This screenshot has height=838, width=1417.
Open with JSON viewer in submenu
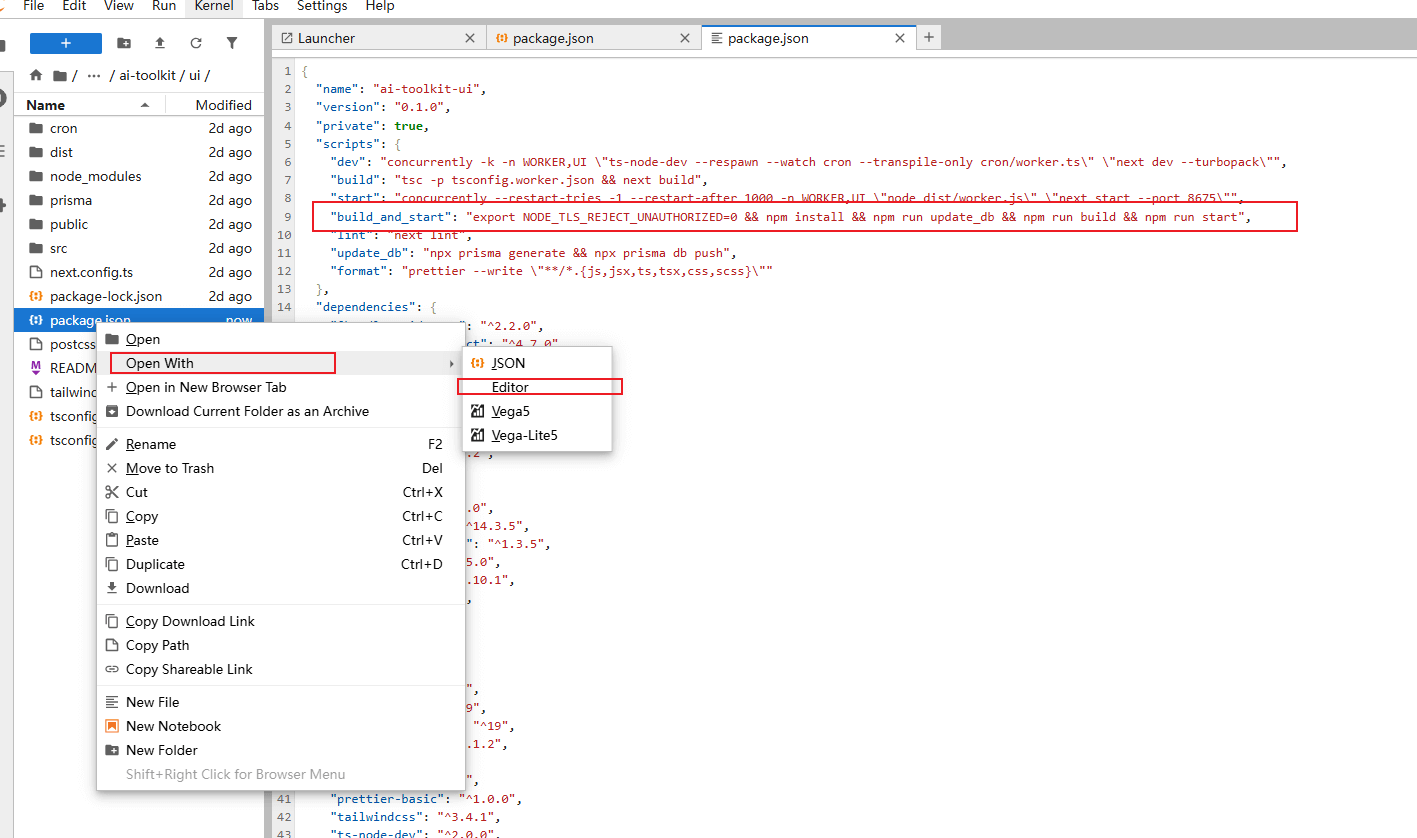(x=537, y=363)
